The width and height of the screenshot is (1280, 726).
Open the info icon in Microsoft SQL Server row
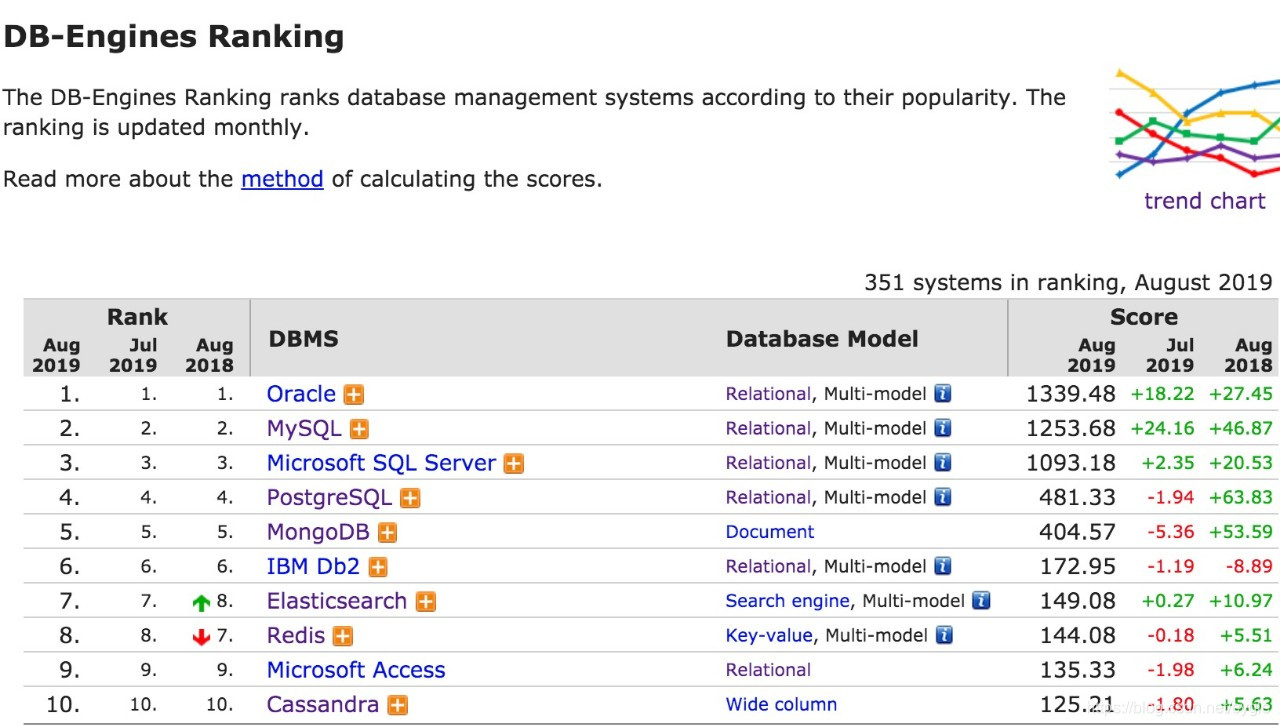click(943, 463)
